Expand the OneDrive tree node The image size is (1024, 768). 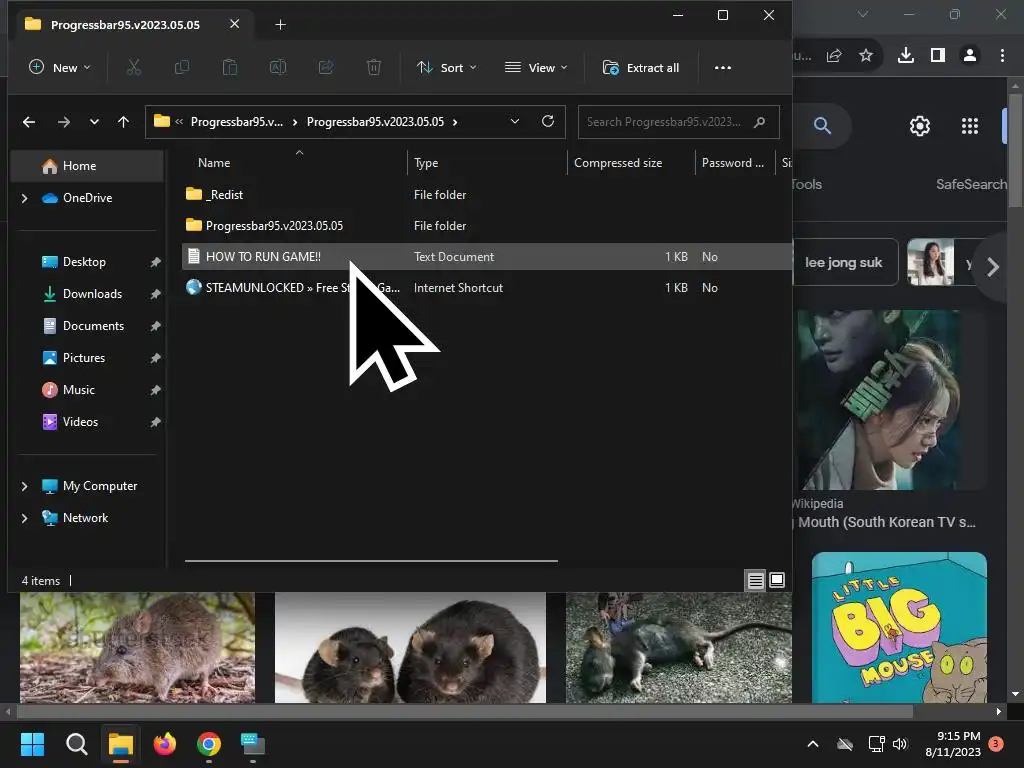click(x=25, y=198)
